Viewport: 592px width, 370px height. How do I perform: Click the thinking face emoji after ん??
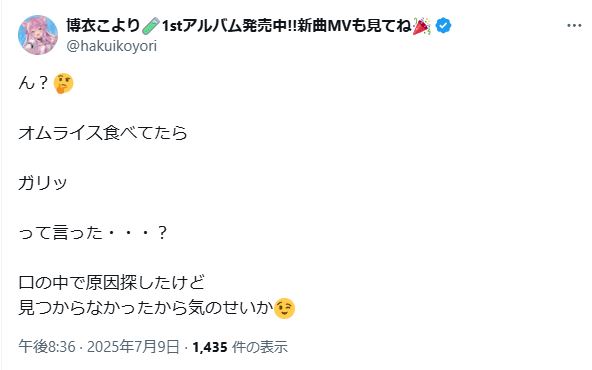click(63, 83)
